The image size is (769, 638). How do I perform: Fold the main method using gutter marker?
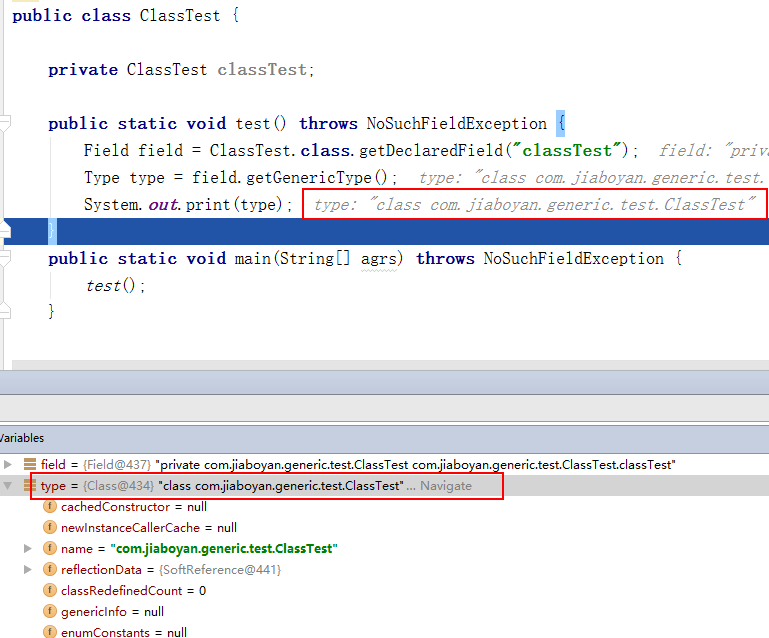(x=5, y=258)
